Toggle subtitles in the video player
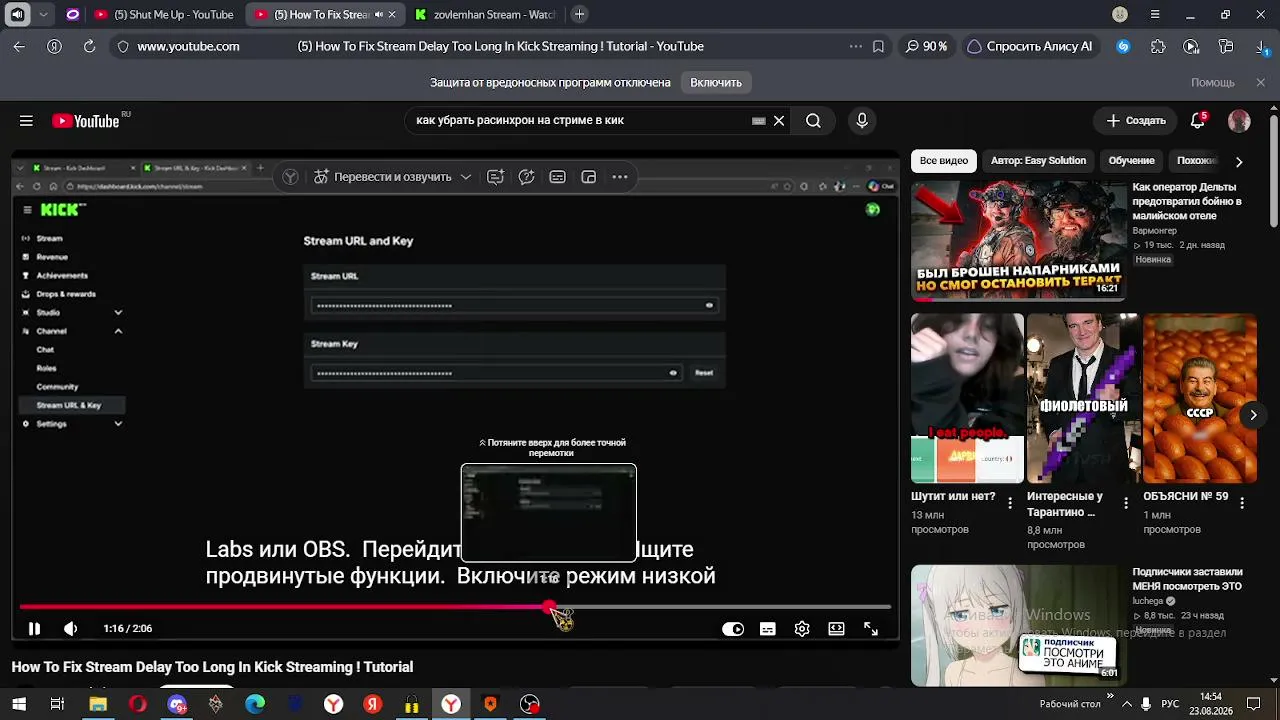The height and width of the screenshot is (720, 1280). coord(767,629)
